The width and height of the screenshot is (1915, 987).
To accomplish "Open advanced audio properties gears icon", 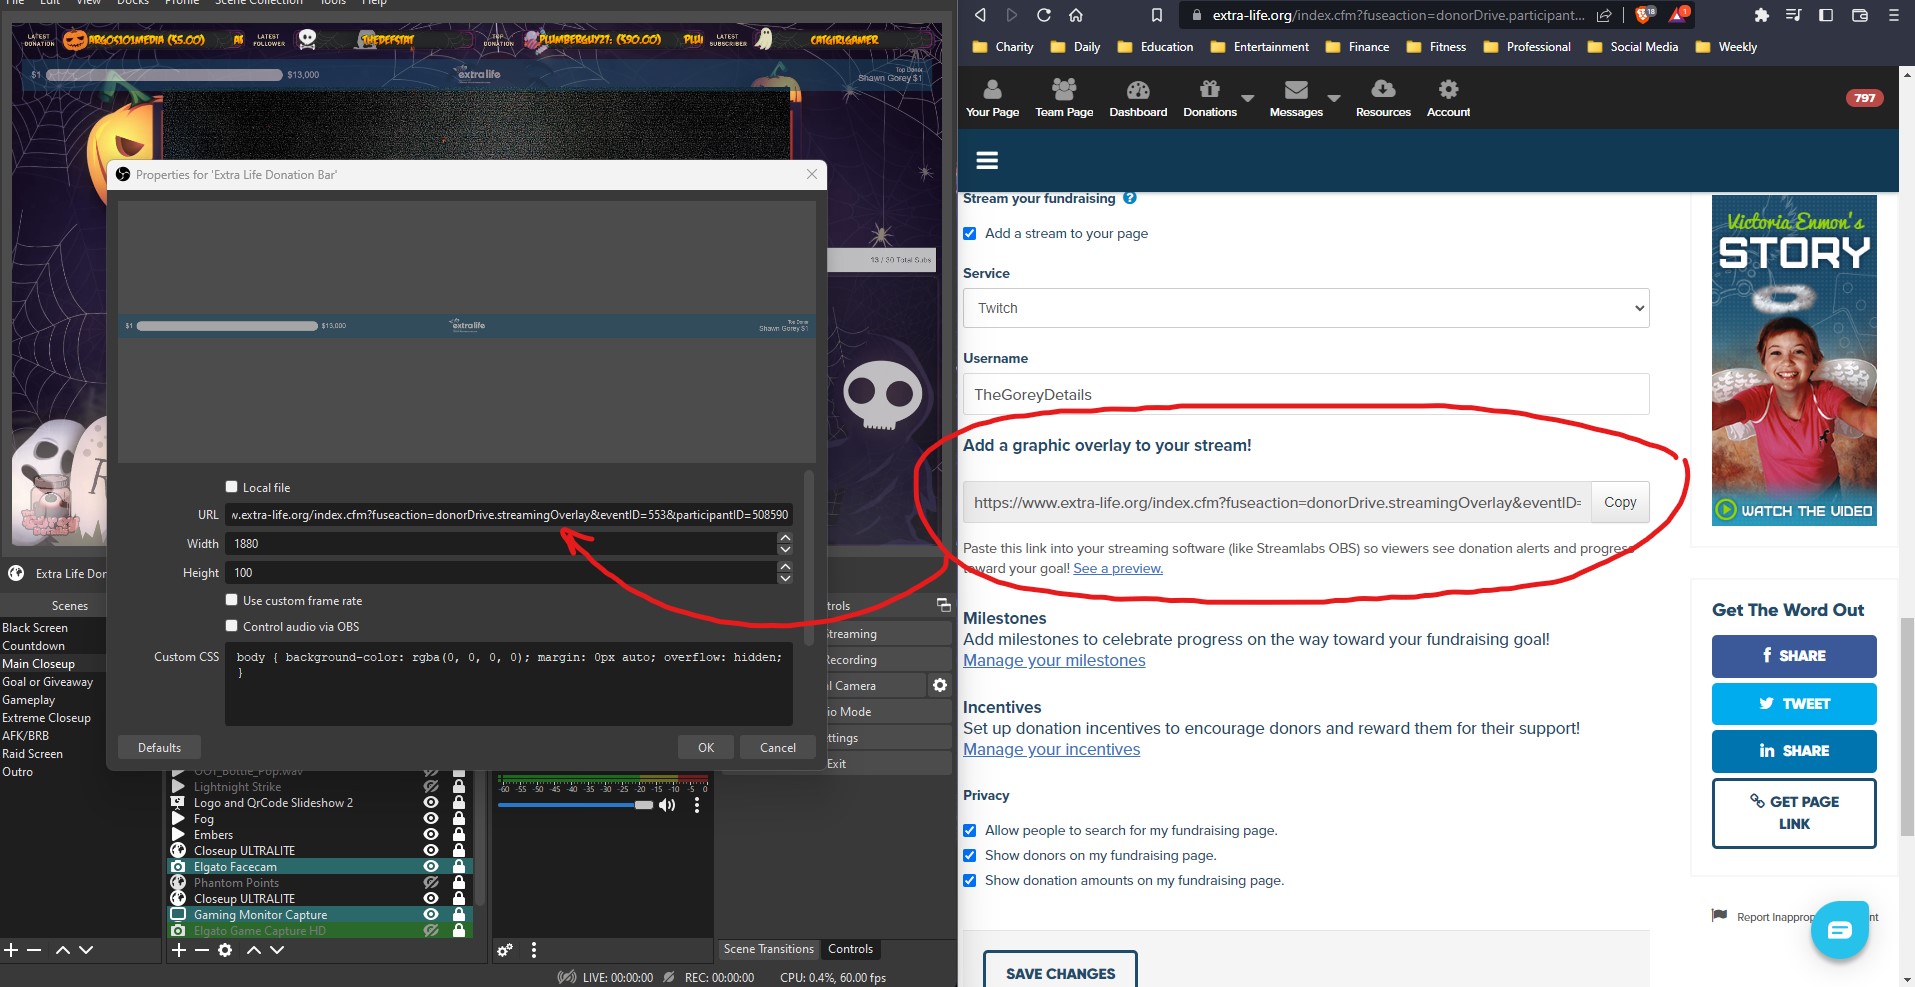I will (505, 950).
